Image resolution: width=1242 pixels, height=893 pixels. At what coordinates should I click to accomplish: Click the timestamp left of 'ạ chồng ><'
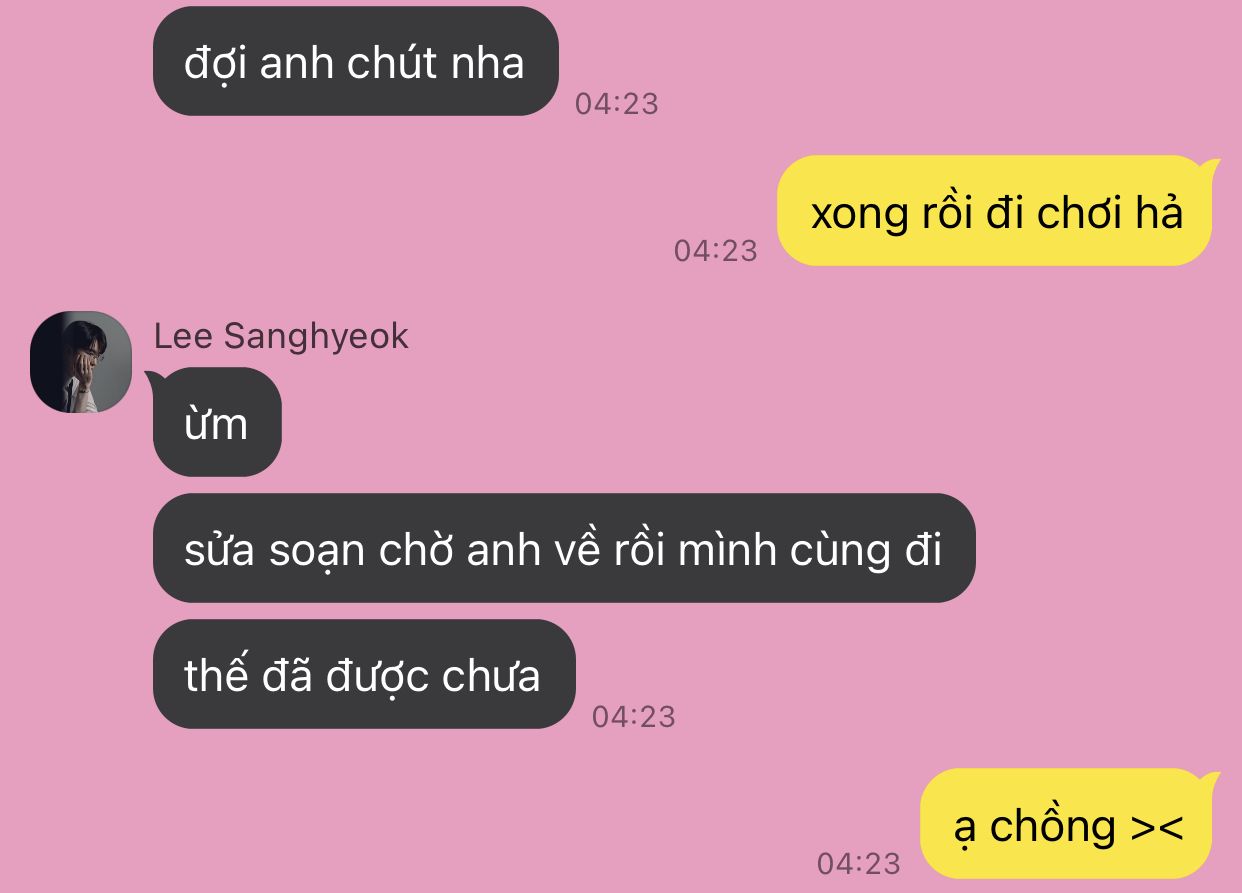(859, 863)
